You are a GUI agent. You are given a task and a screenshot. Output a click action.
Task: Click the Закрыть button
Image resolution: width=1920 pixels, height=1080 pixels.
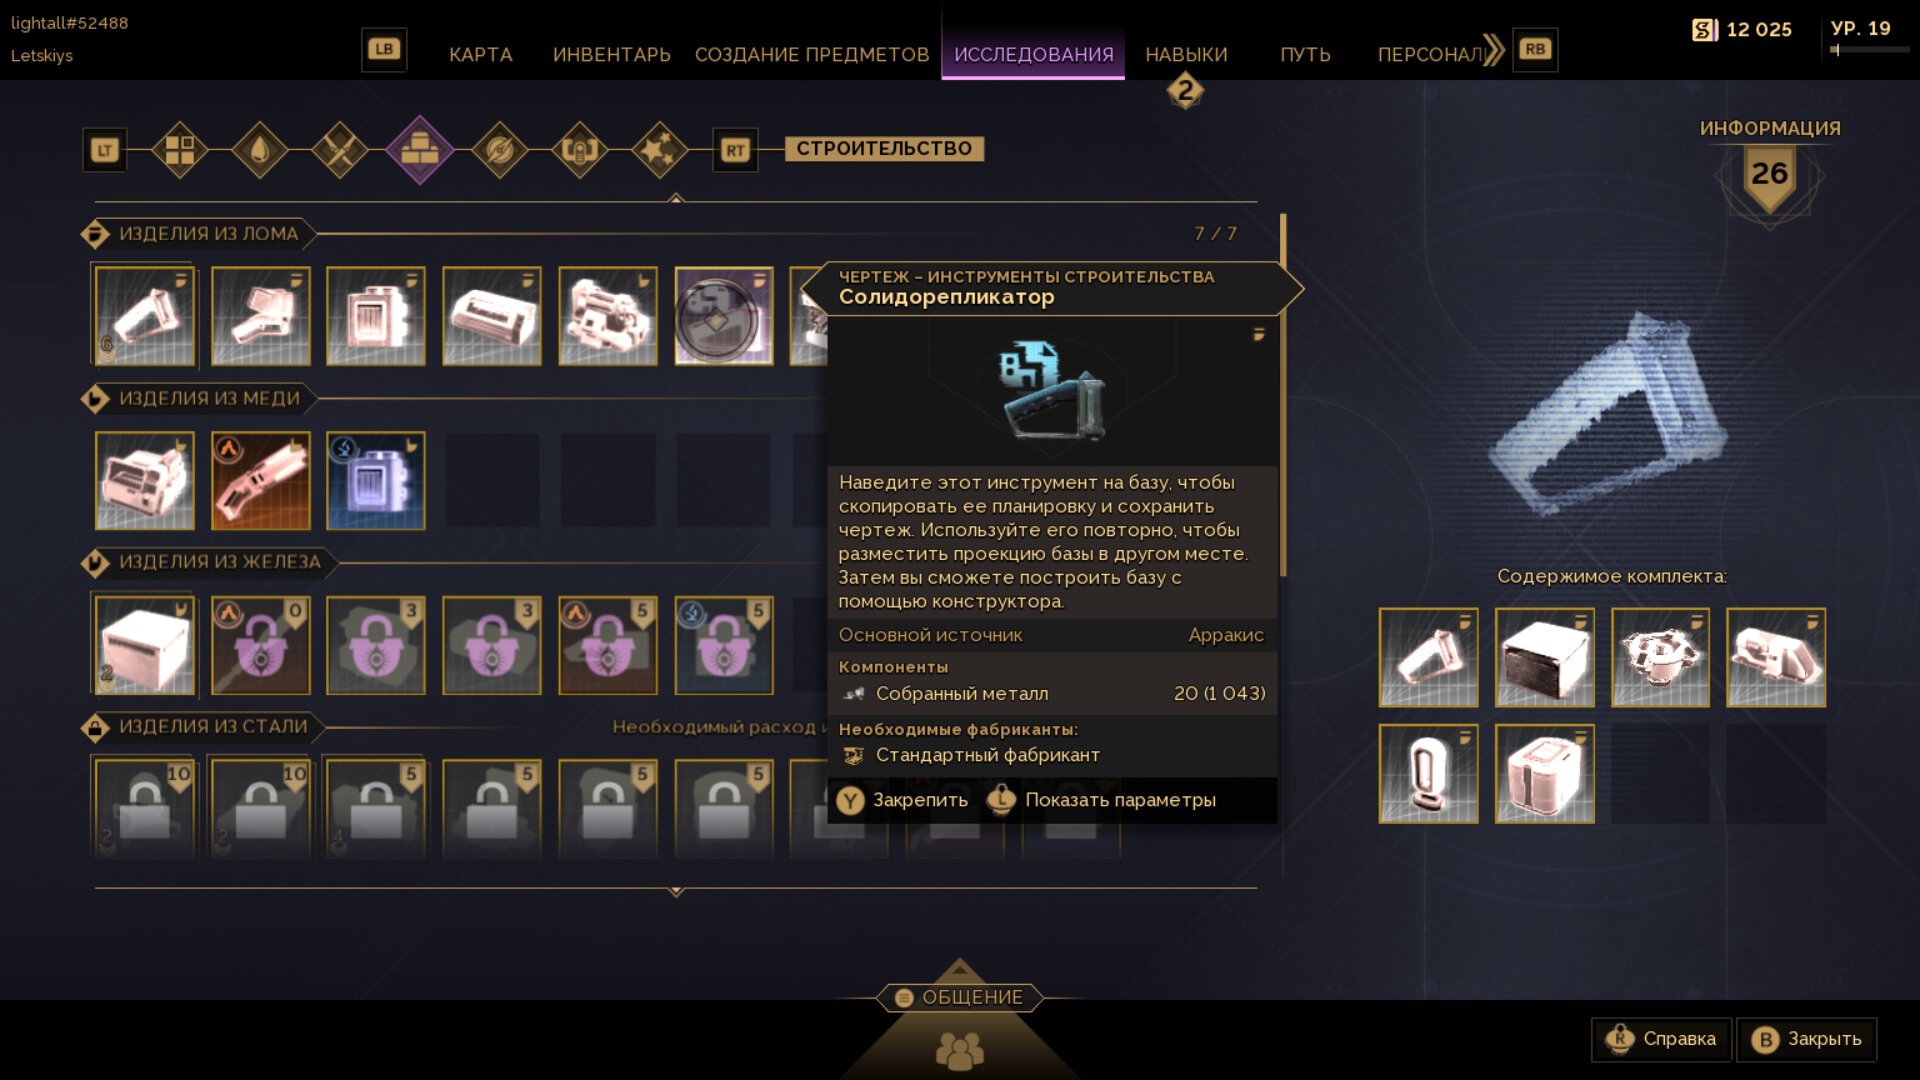(x=1807, y=1039)
